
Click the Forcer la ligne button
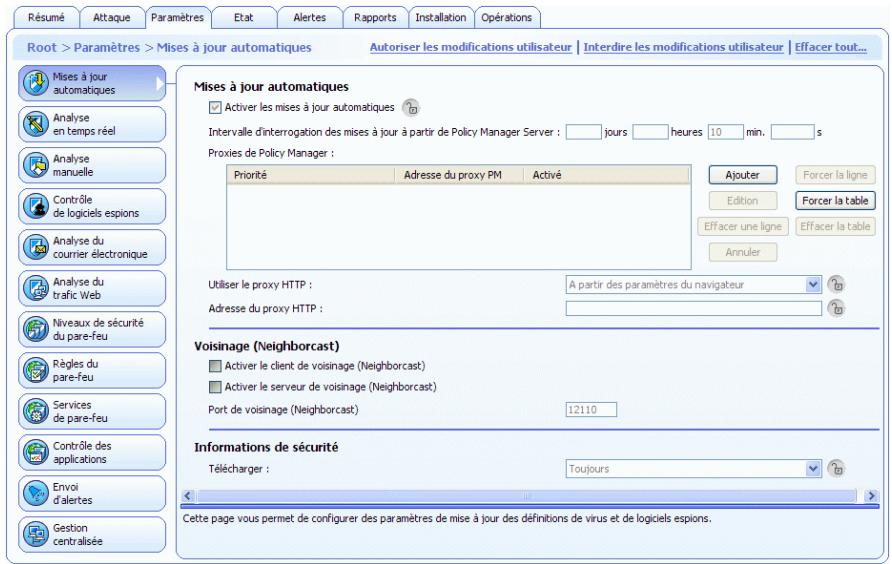(x=835, y=175)
